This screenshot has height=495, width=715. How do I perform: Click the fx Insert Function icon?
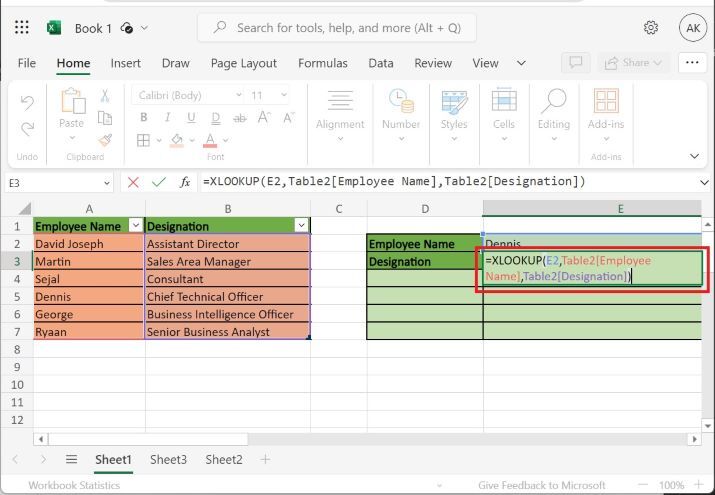185,183
